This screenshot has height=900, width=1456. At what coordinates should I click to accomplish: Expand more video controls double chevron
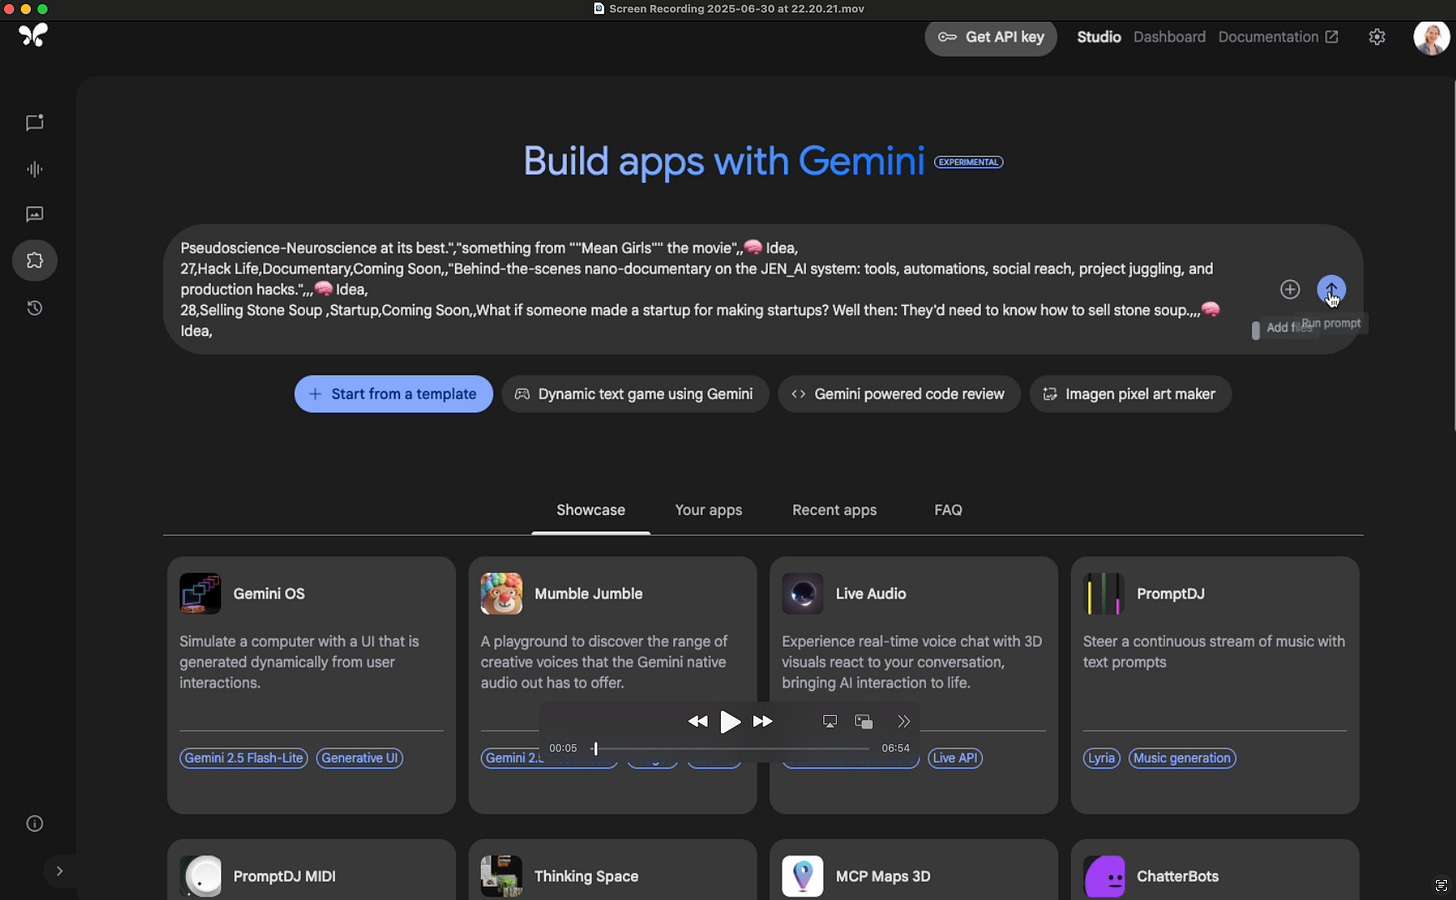903,721
